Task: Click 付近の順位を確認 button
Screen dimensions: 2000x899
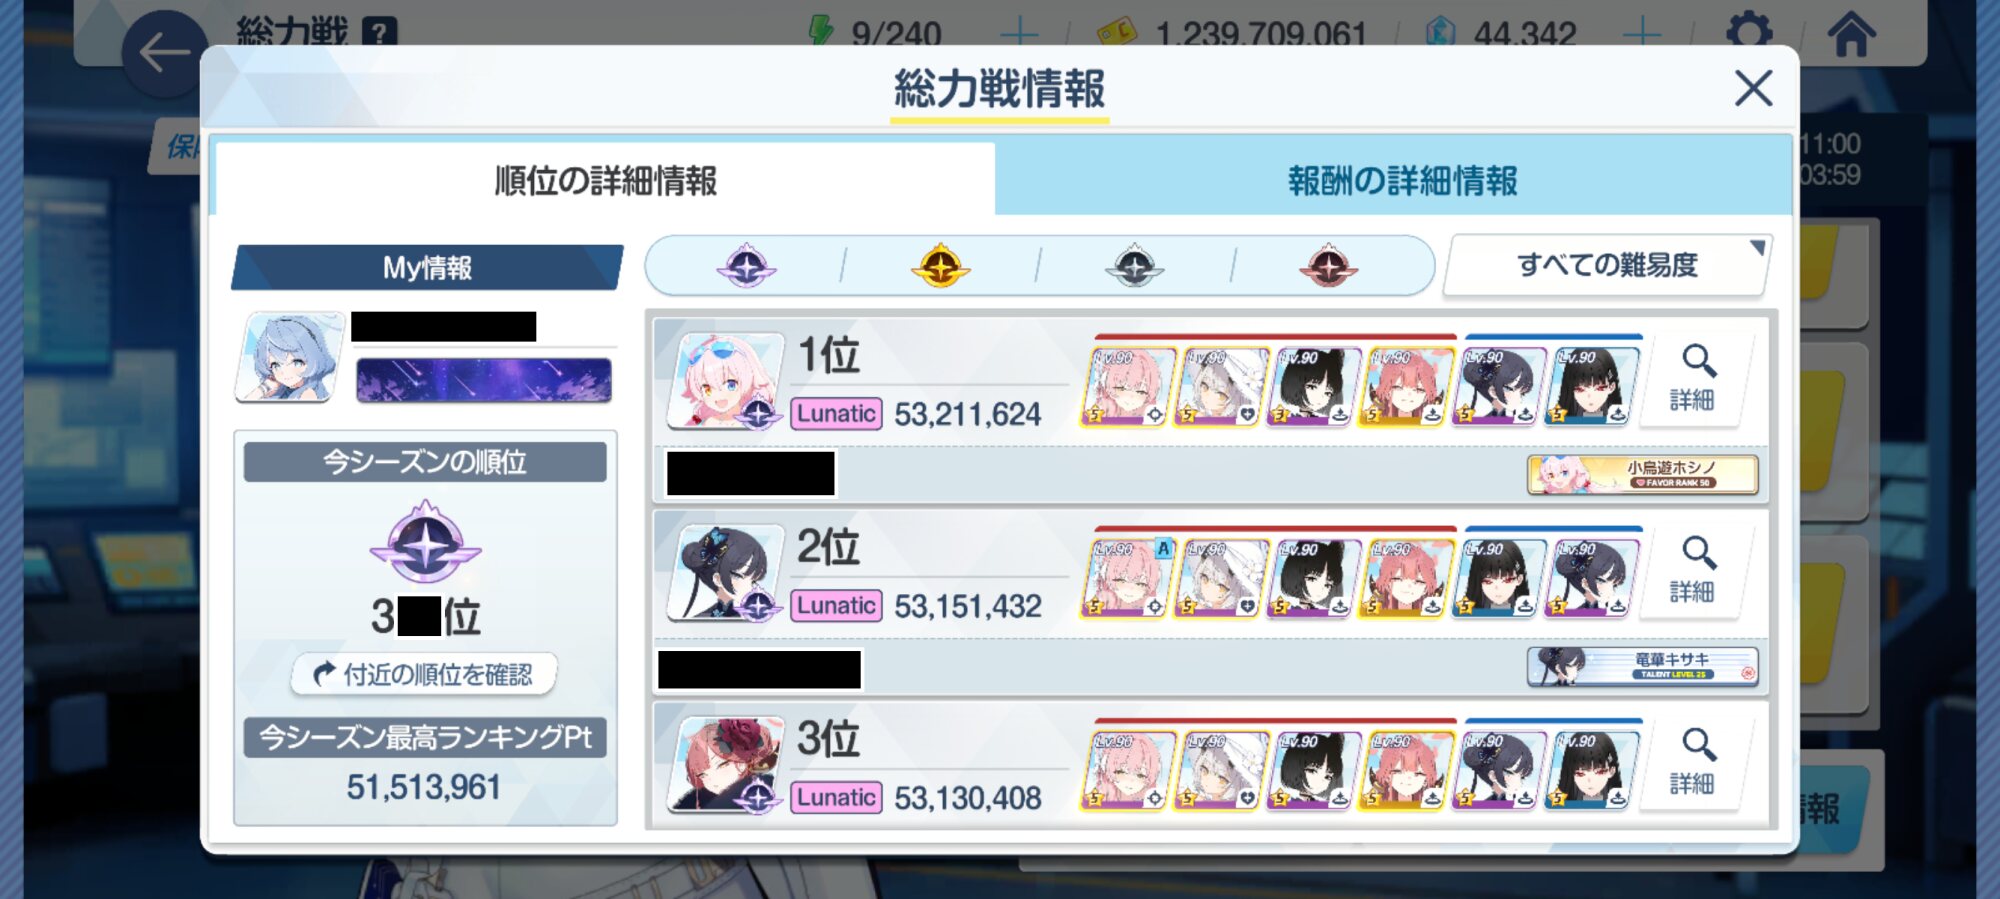Action: pyautogui.click(x=424, y=674)
